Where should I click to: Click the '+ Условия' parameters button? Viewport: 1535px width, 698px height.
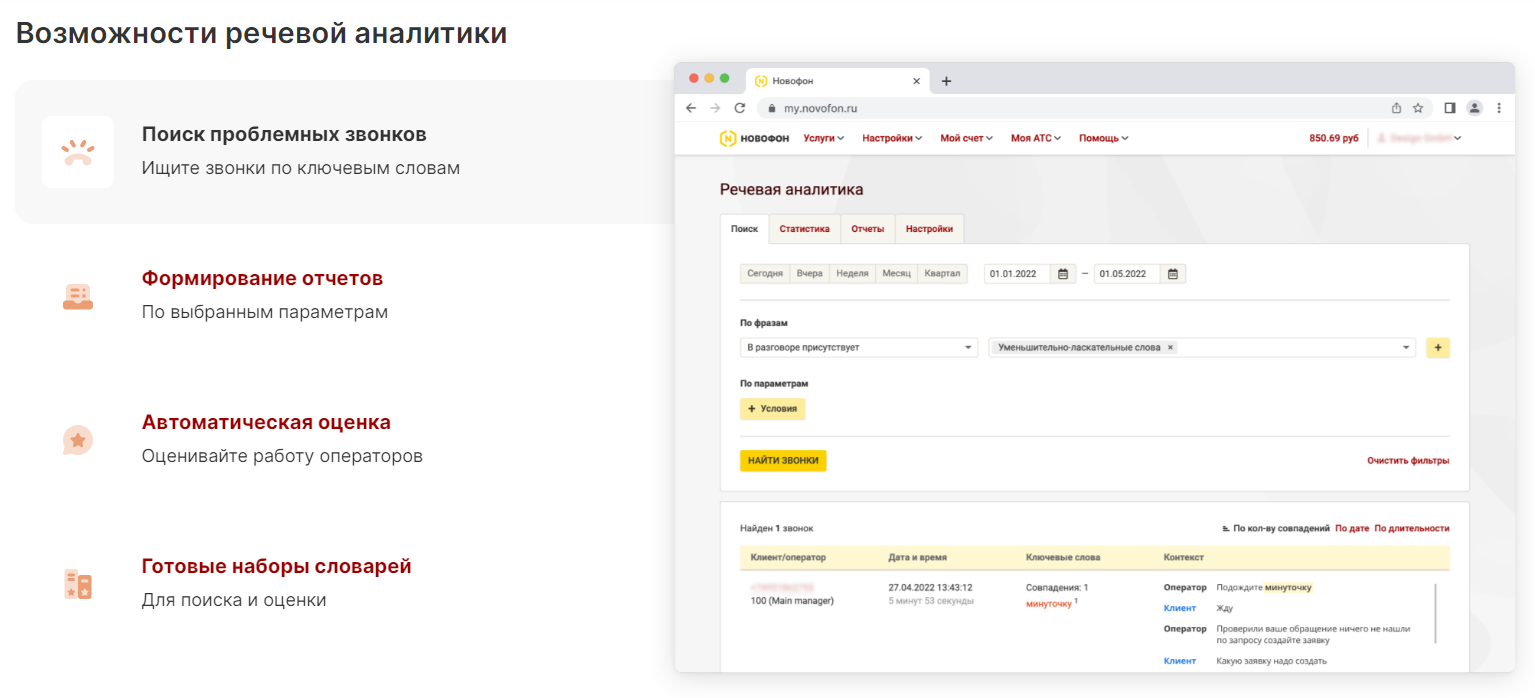click(x=772, y=409)
